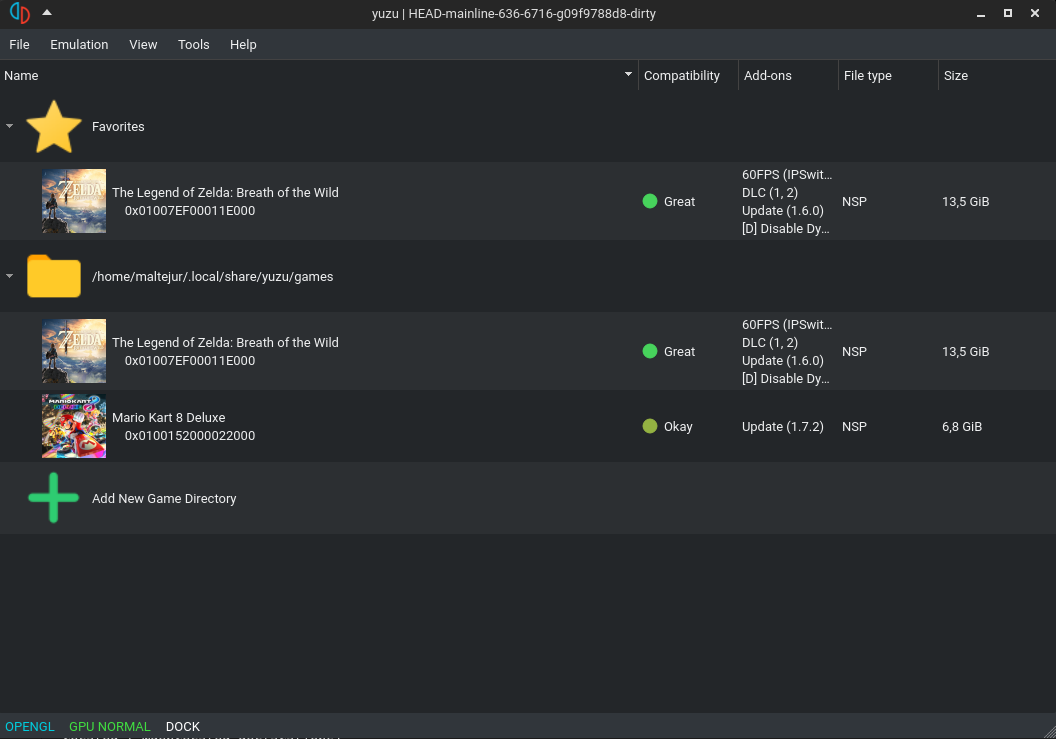
Task: Click the Okay compatibility text
Action: [678, 426]
